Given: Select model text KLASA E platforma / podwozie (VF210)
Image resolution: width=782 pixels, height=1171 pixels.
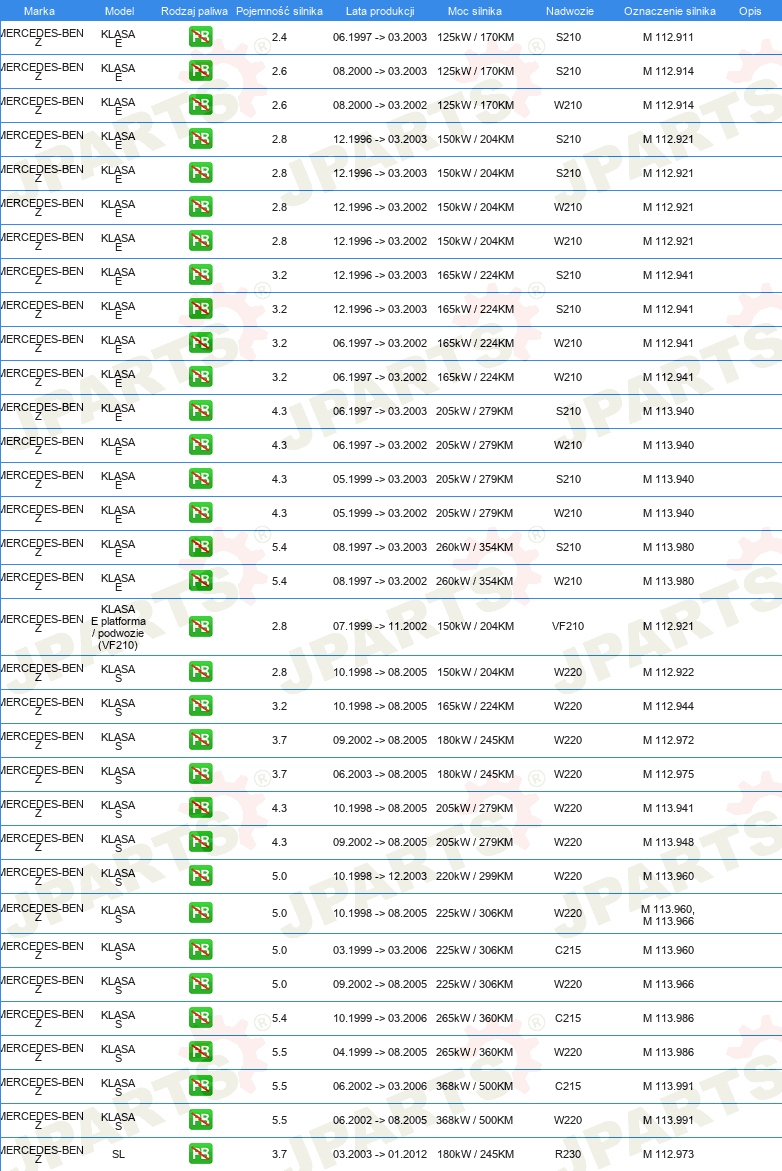Looking at the screenshot, I should (x=118, y=627).
